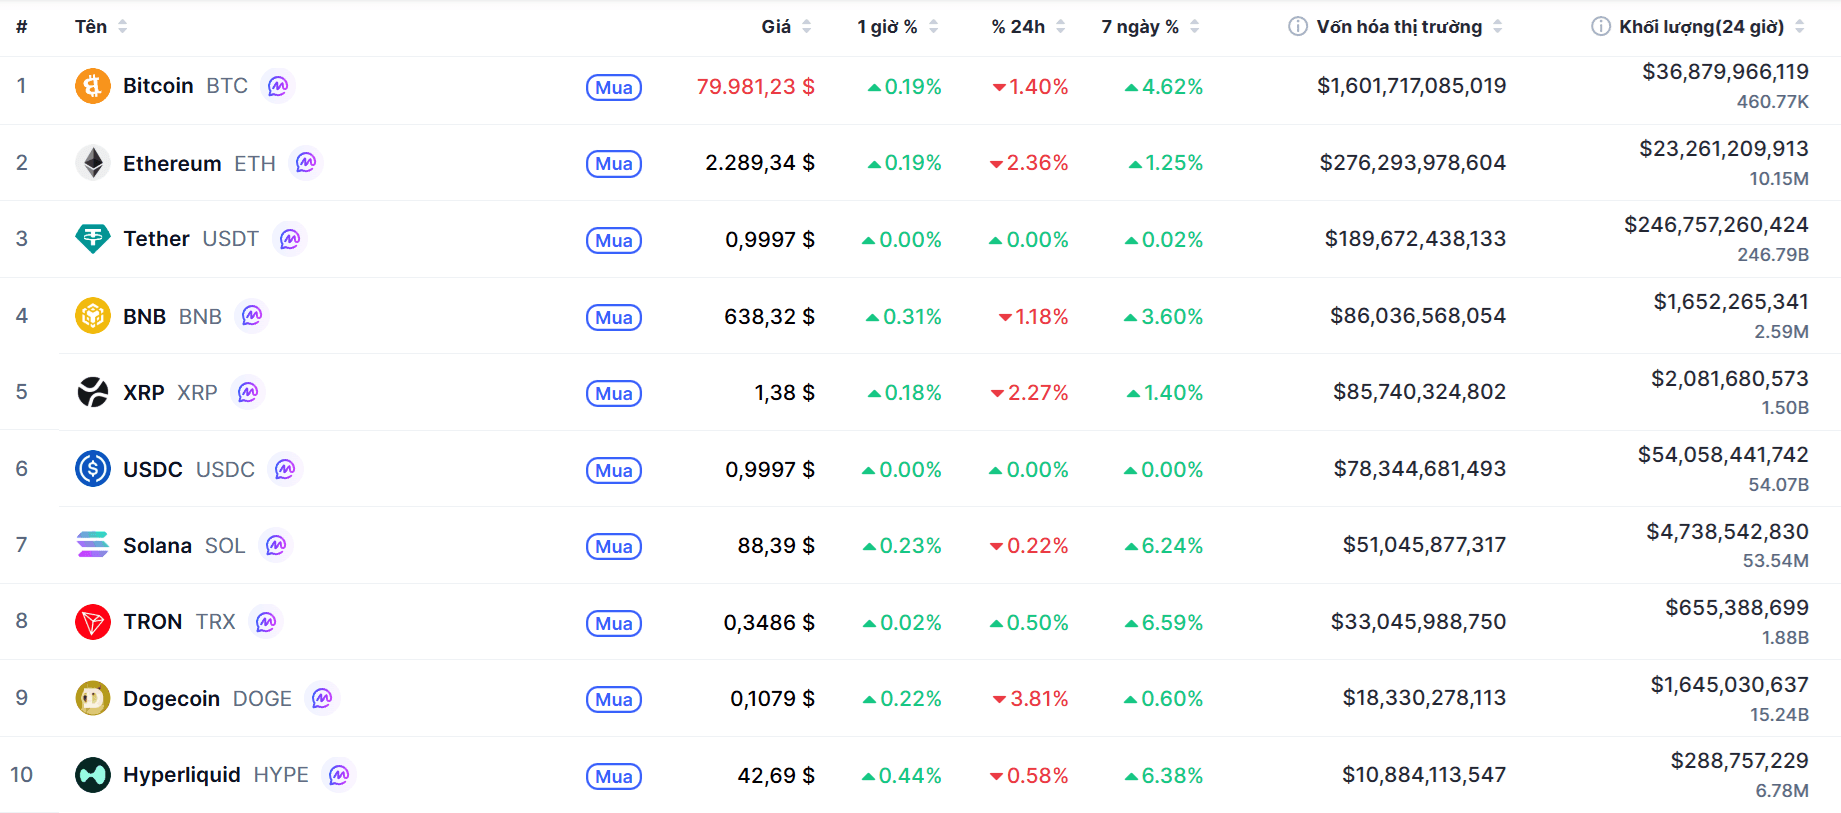Open purple chart badge beside BNB ticker
The width and height of the screenshot is (1841, 813).
pyautogui.click(x=252, y=316)
